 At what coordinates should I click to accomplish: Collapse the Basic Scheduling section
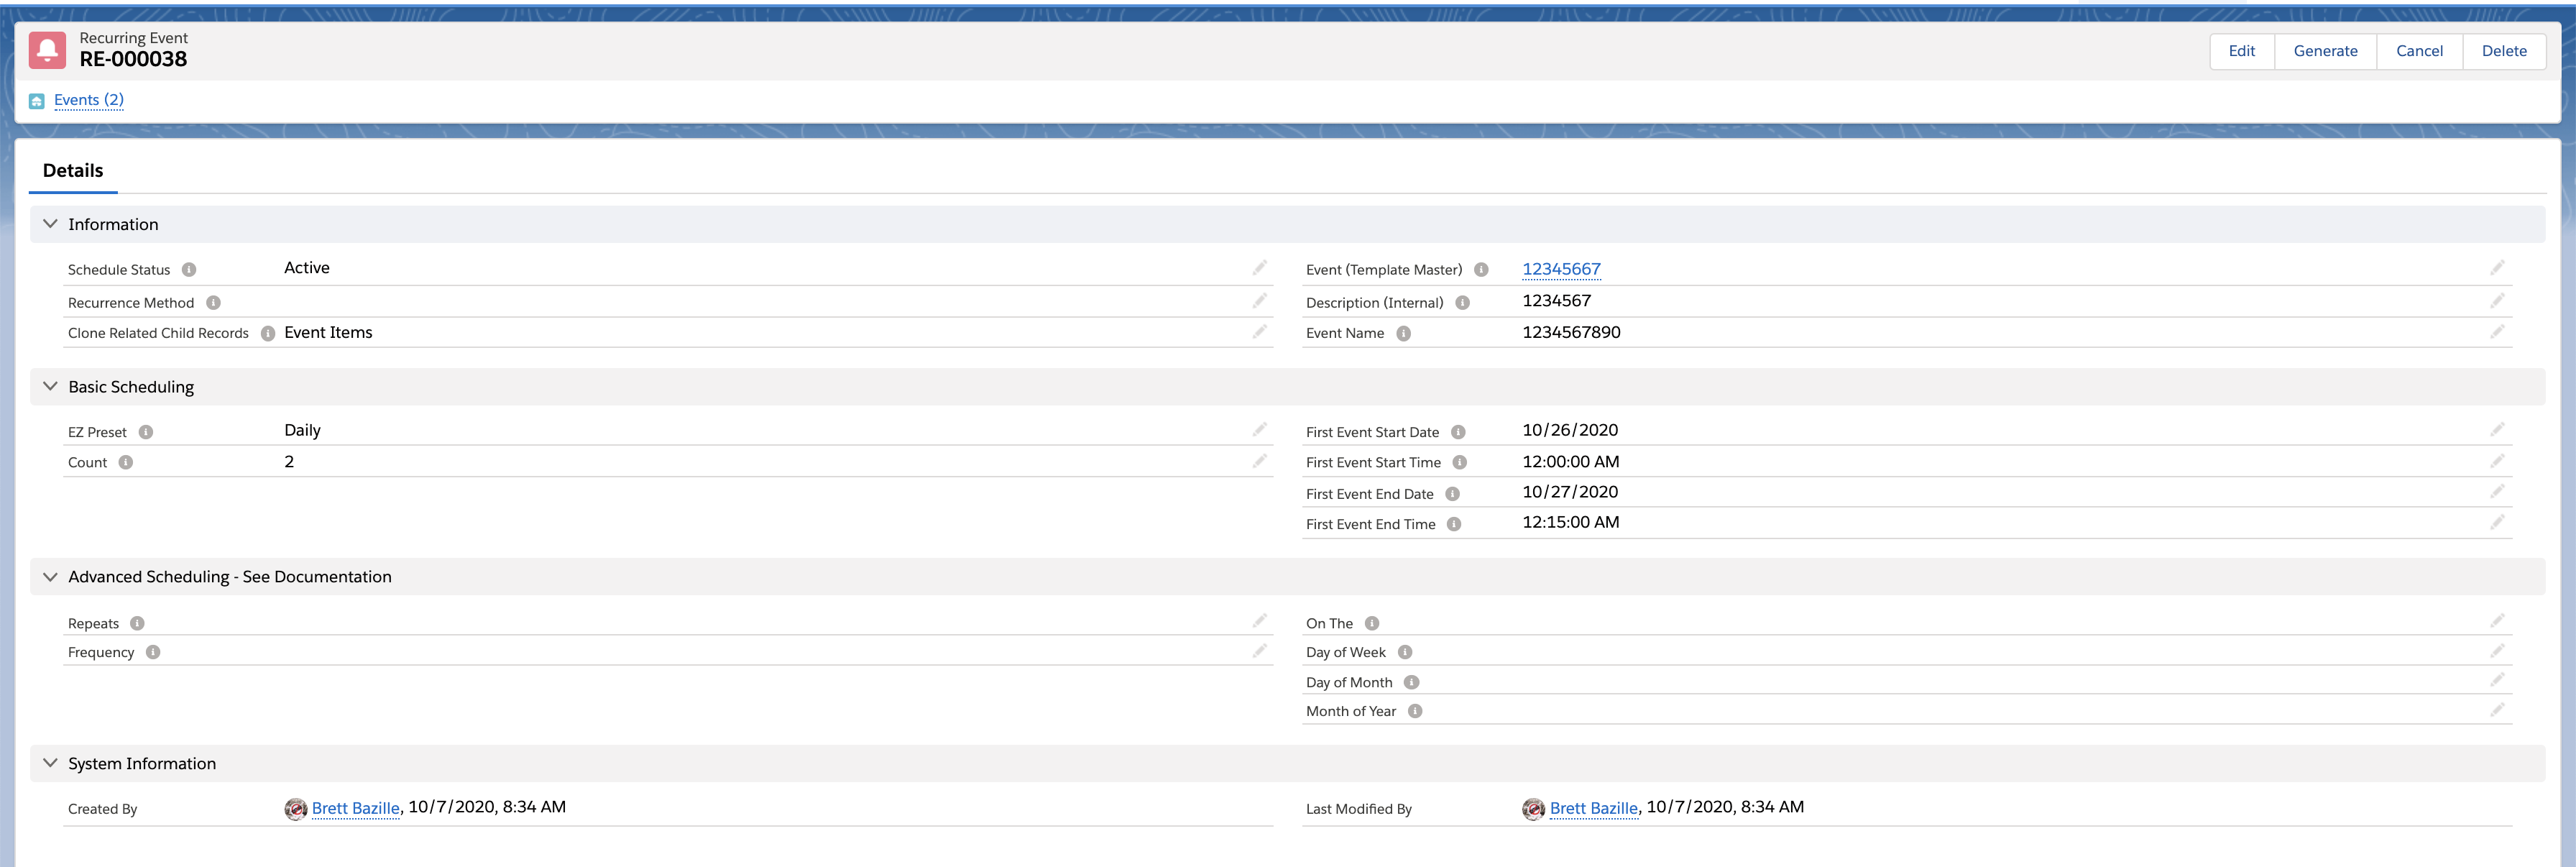click(x=50, y=386)
